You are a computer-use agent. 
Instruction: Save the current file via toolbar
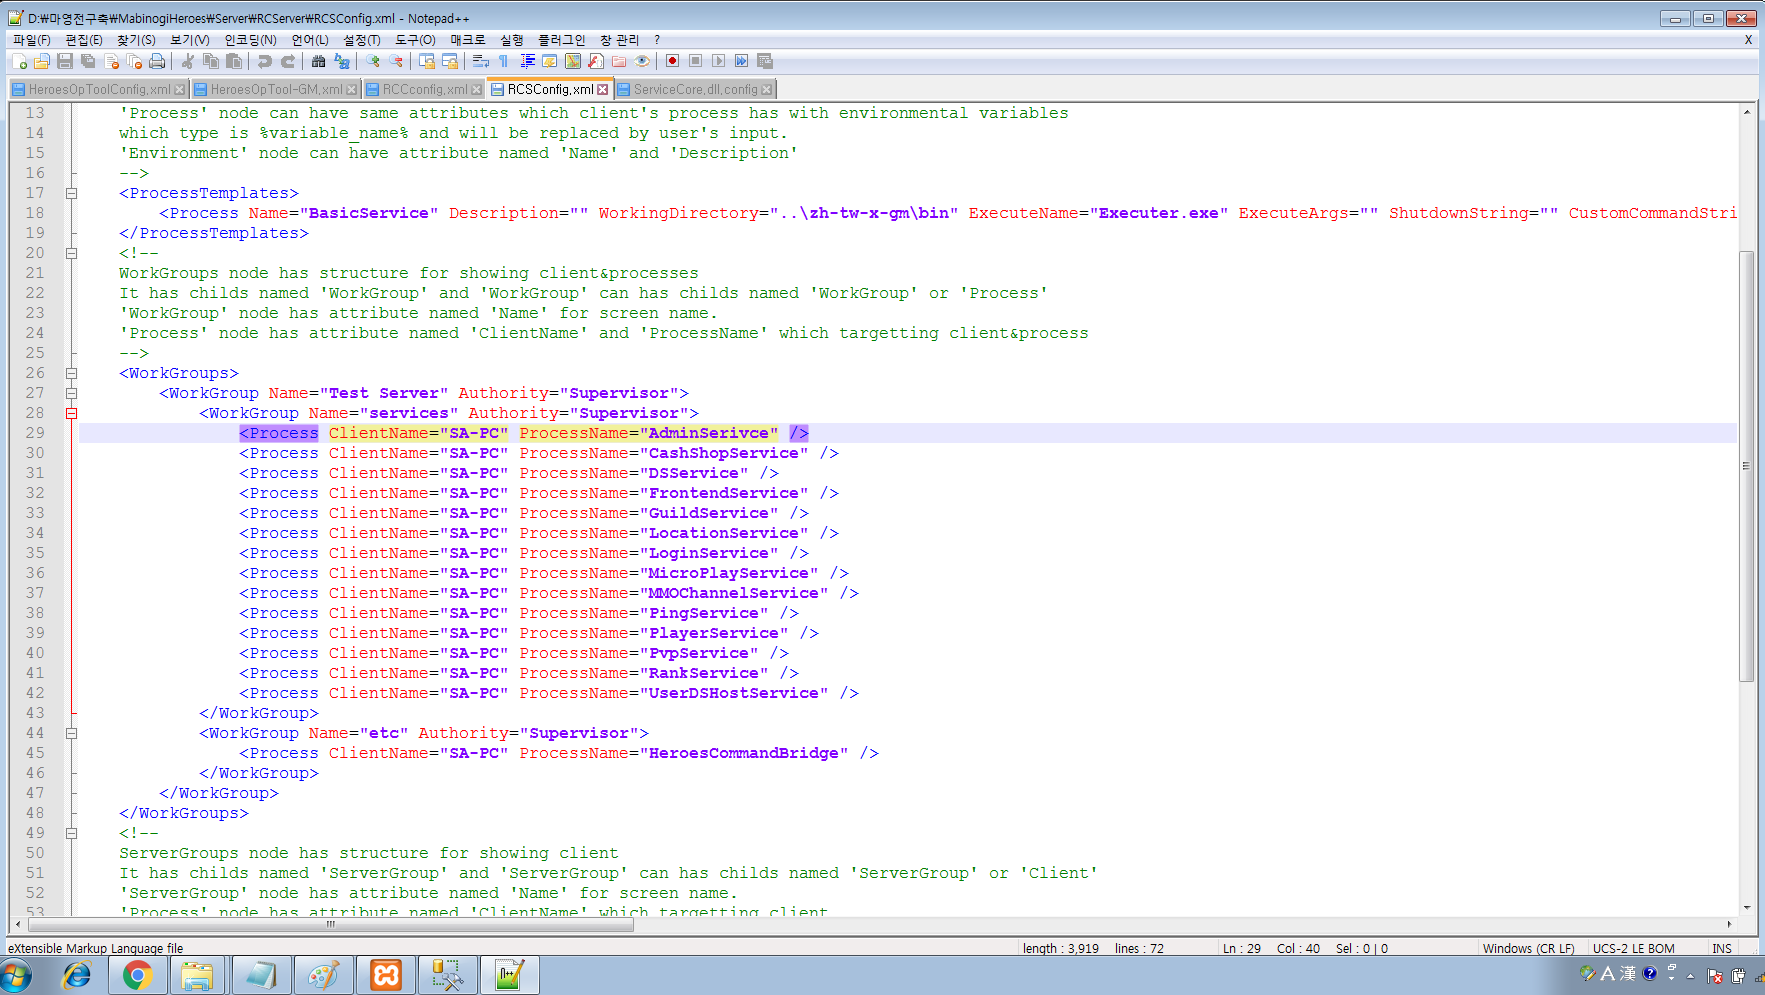[x=65, y=62]
